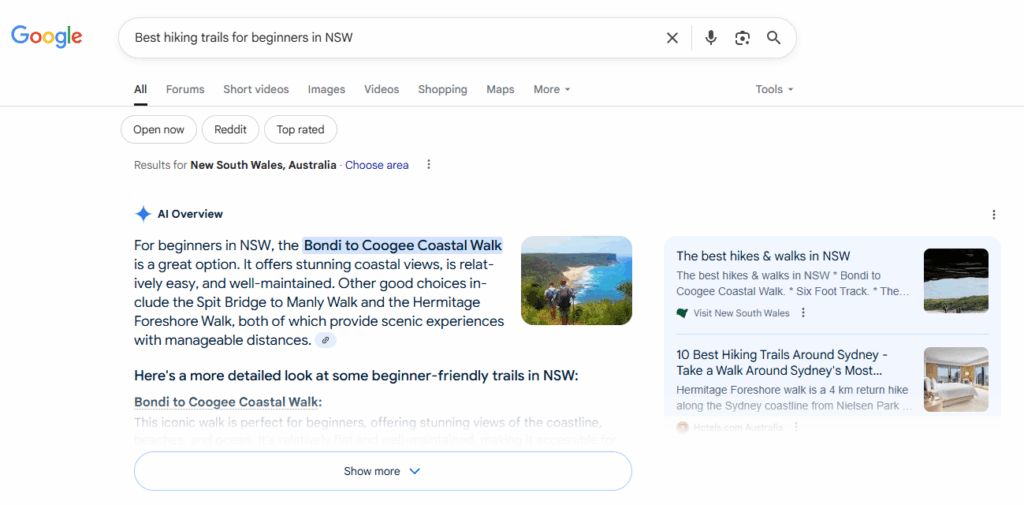1024x505 pixels.
Task: Start voice search with the microphone icon
Action: click(x=711, y=38)
